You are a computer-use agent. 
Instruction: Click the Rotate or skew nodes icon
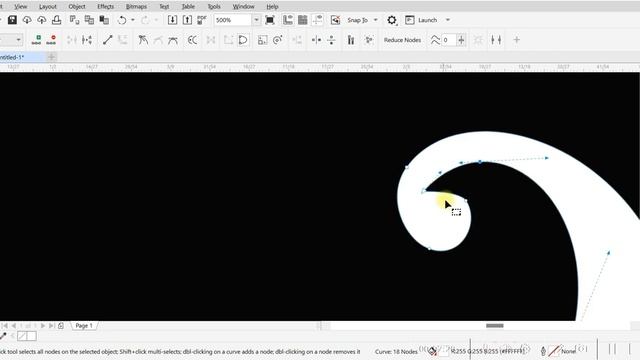pyautogui.click(x=278, y=40)
